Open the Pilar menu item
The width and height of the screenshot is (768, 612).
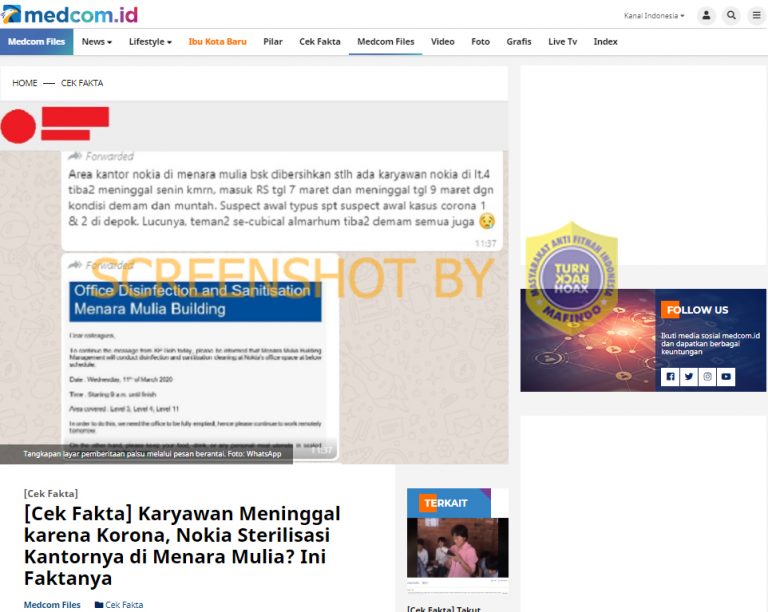tap(273, 42)
